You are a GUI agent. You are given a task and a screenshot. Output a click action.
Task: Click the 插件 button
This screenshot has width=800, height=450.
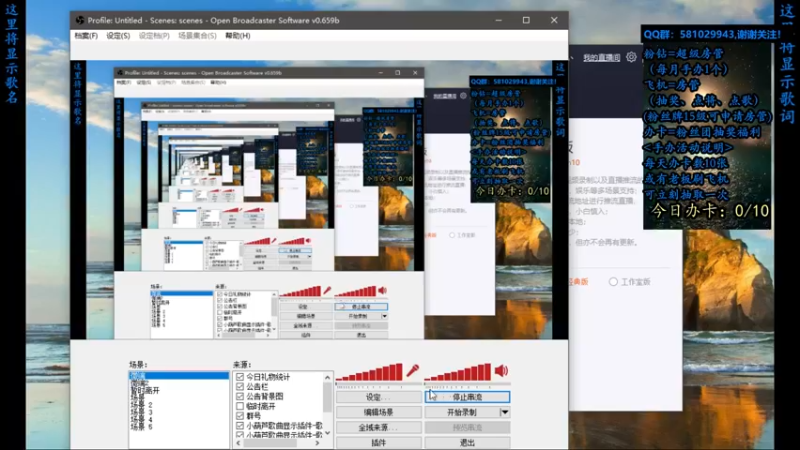[x=379, y=442]
